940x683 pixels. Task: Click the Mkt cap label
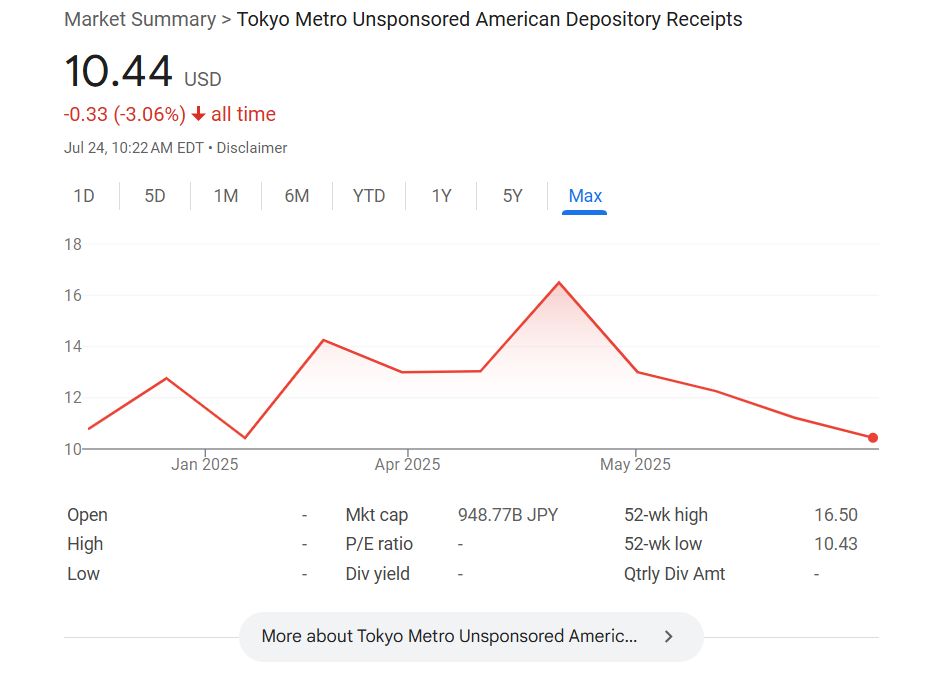point(376,514)
